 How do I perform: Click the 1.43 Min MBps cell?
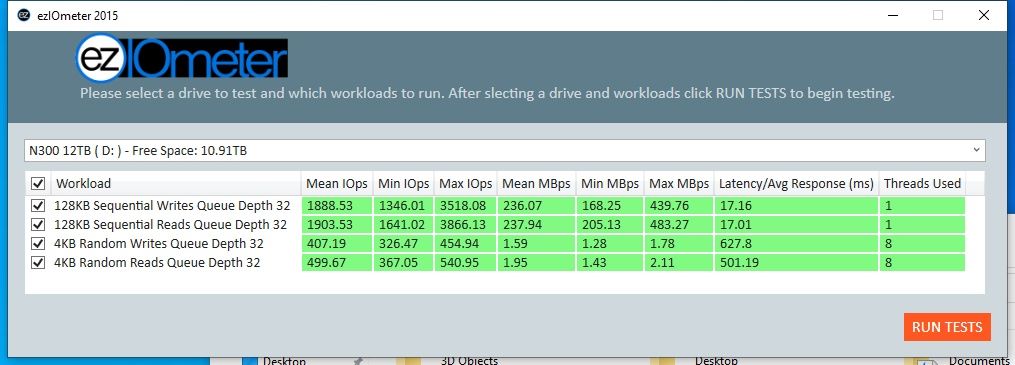610,263
